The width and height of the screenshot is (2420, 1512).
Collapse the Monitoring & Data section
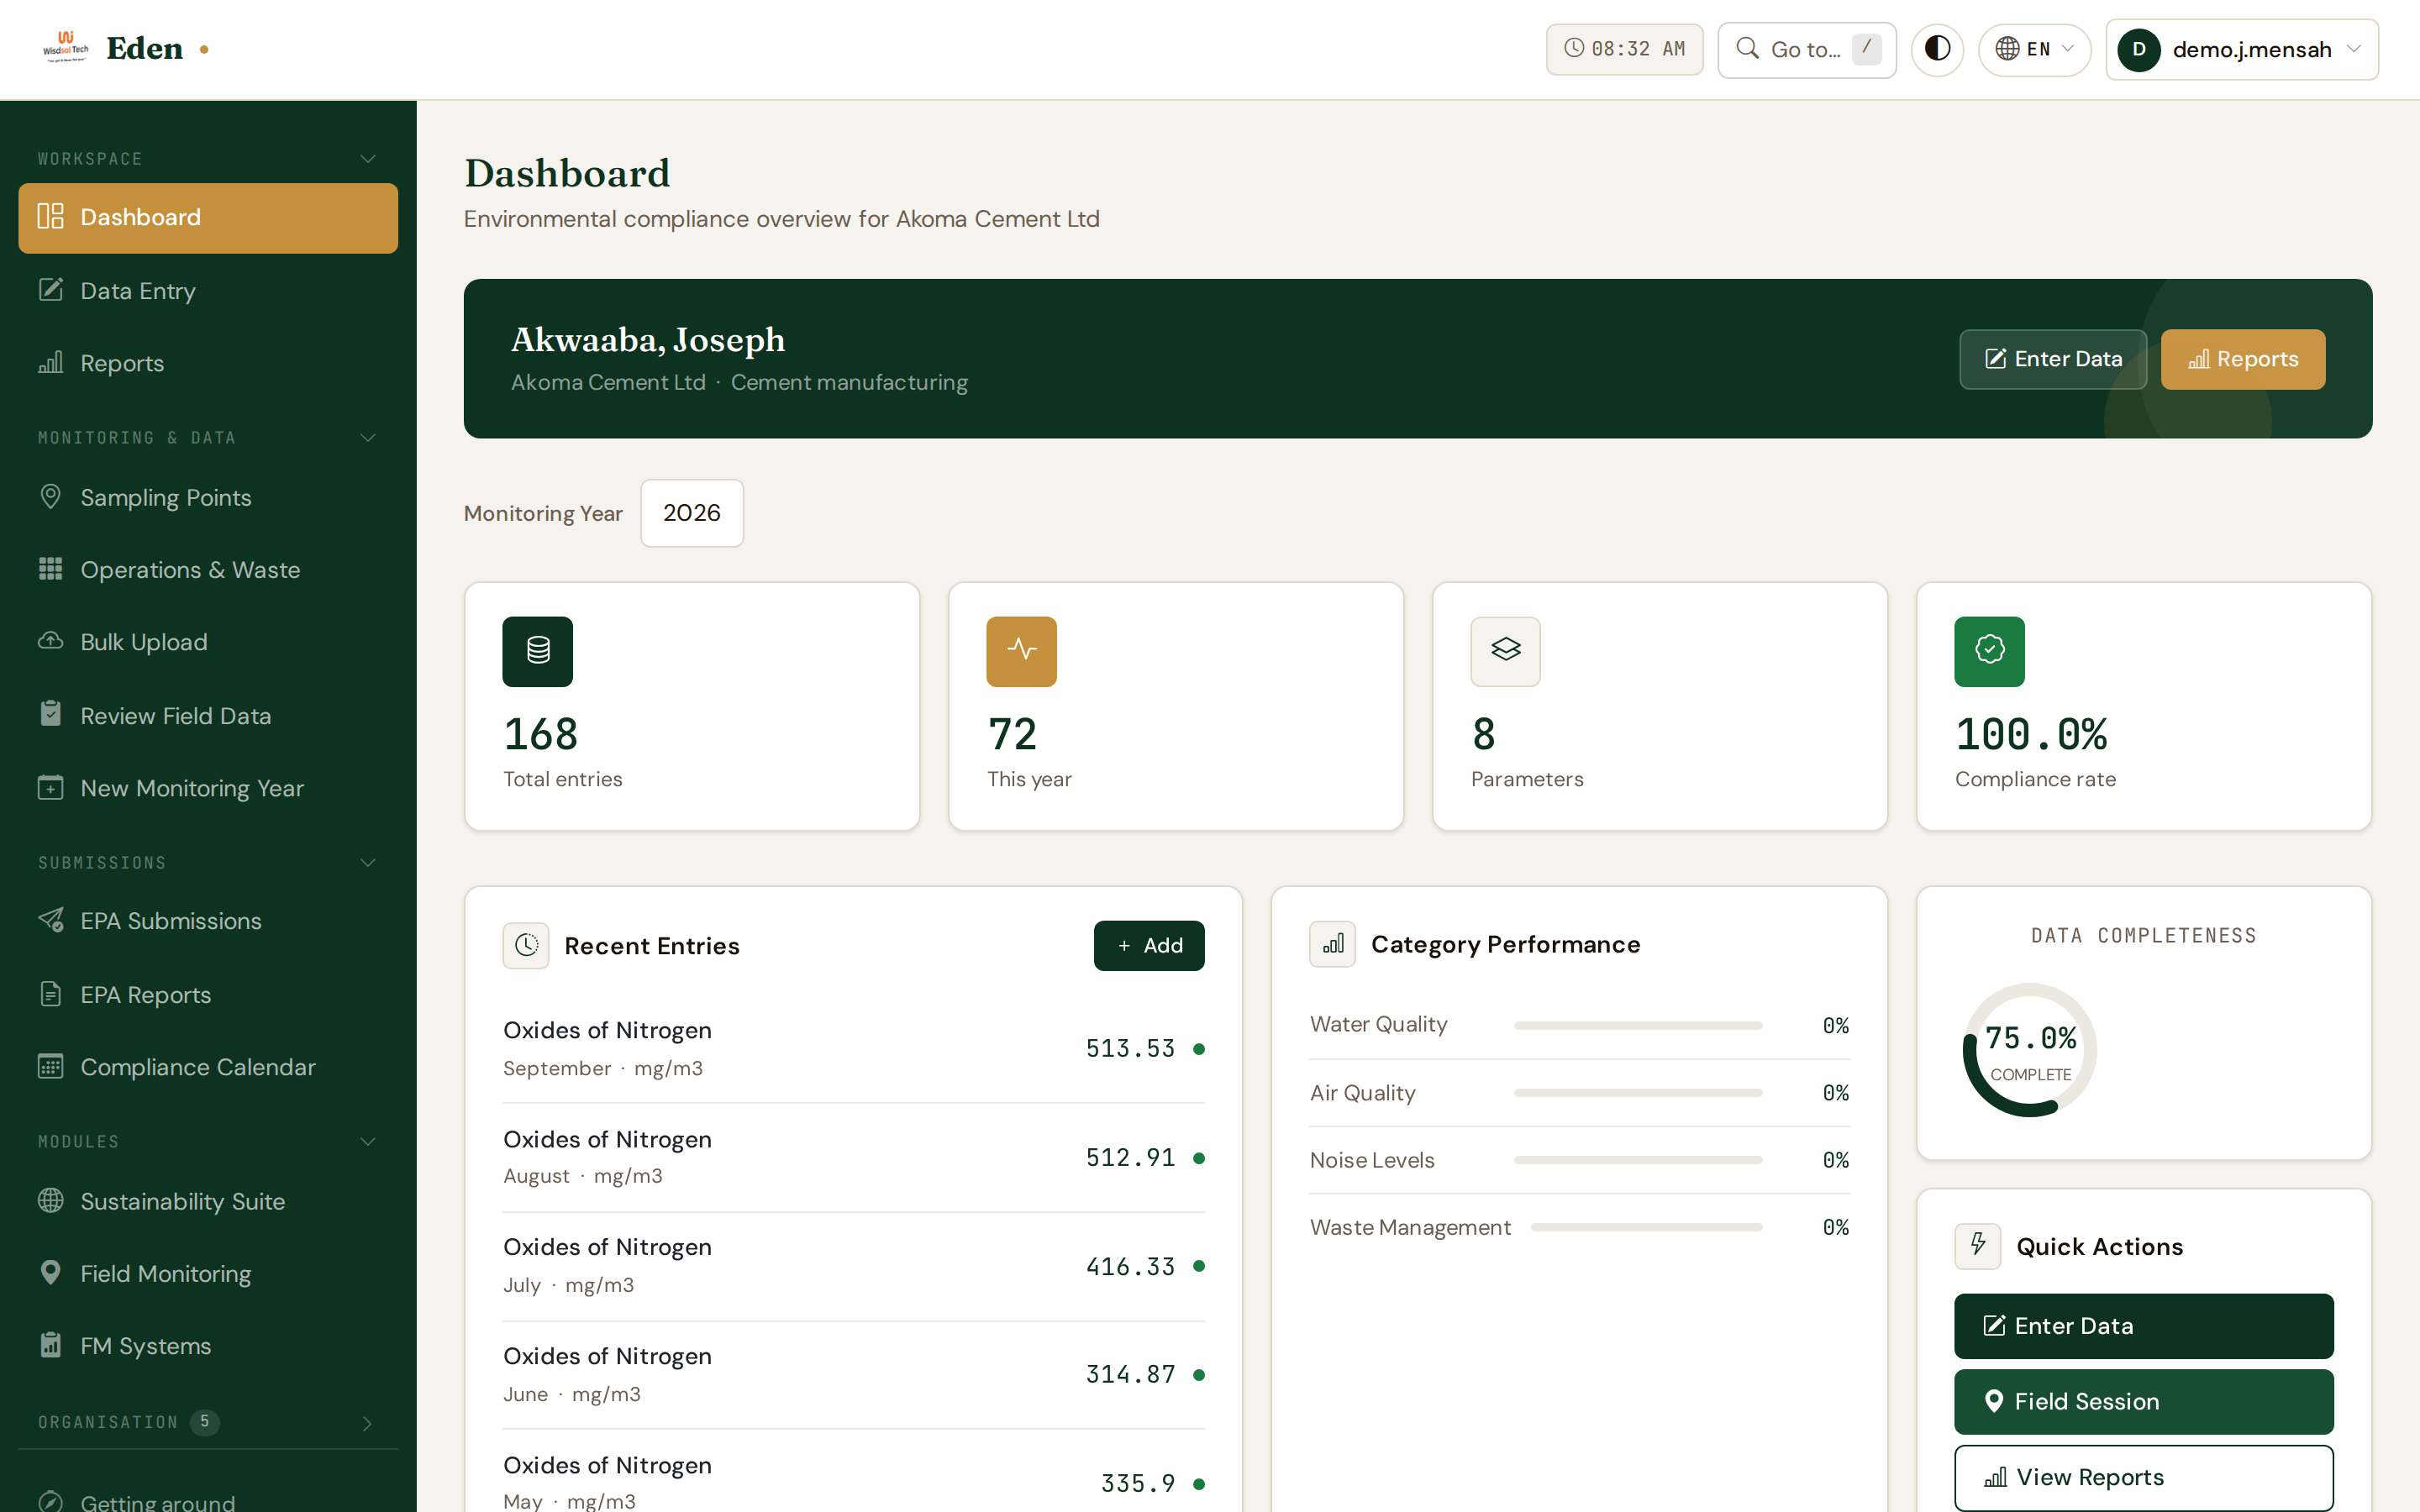point(208,438)
